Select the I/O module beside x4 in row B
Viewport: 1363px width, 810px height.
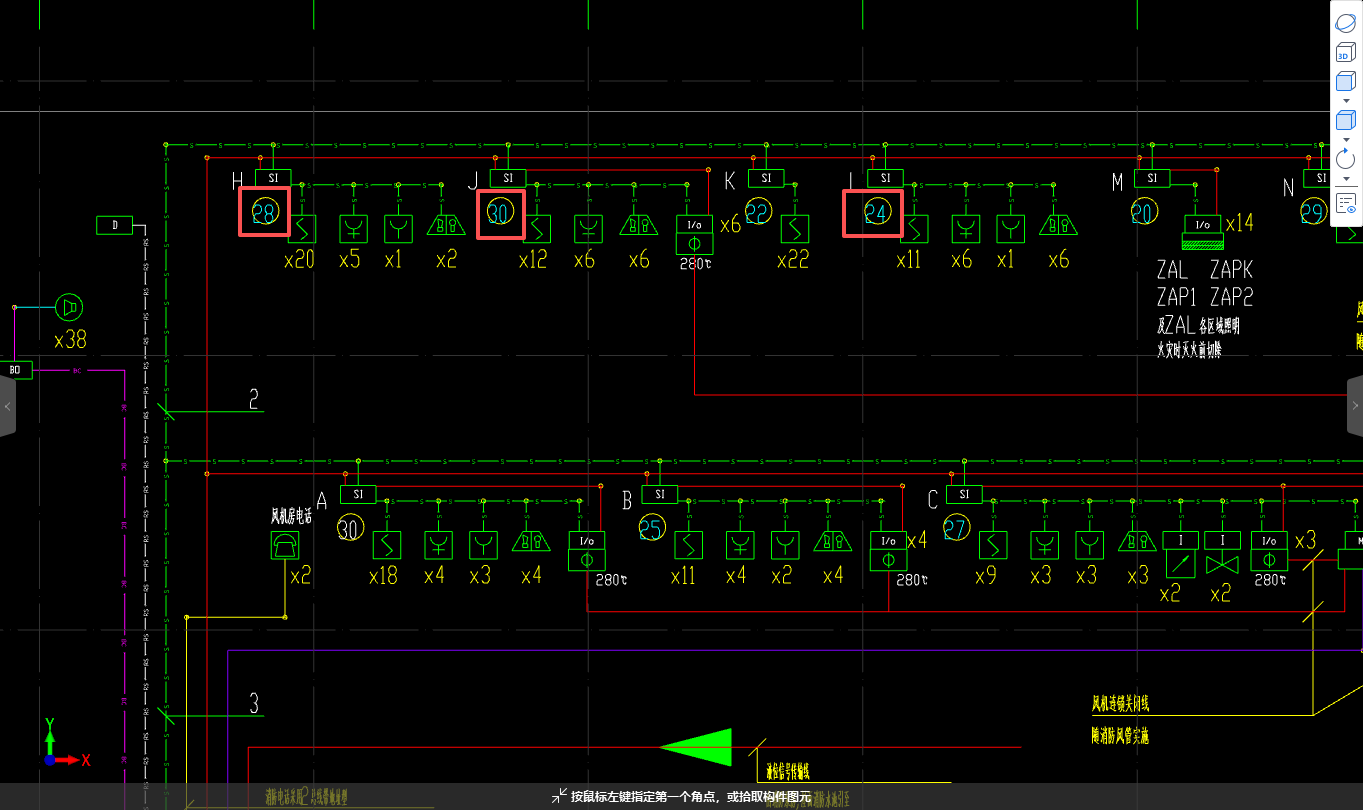tap(888, 551)
